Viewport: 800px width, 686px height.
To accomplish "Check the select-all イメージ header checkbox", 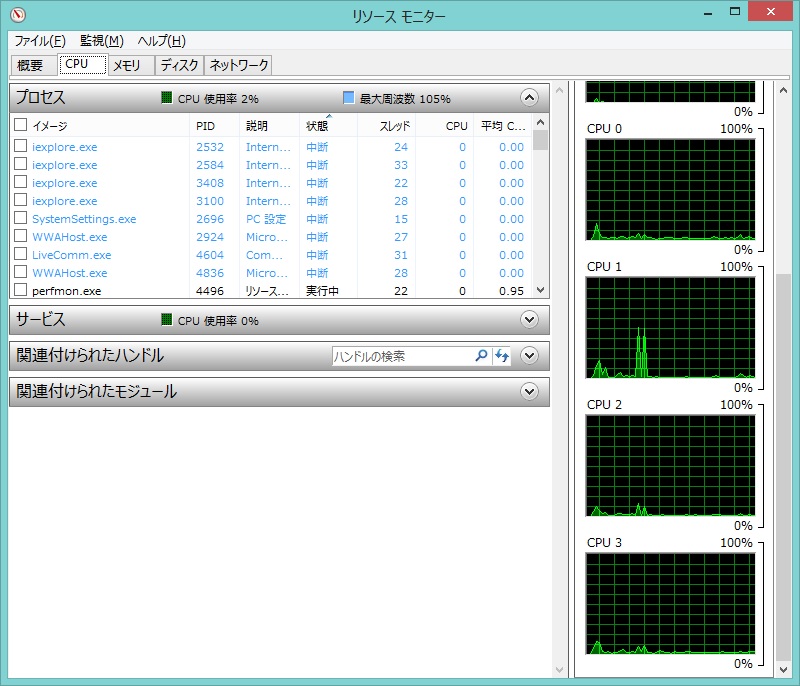I will coord(20,126).
